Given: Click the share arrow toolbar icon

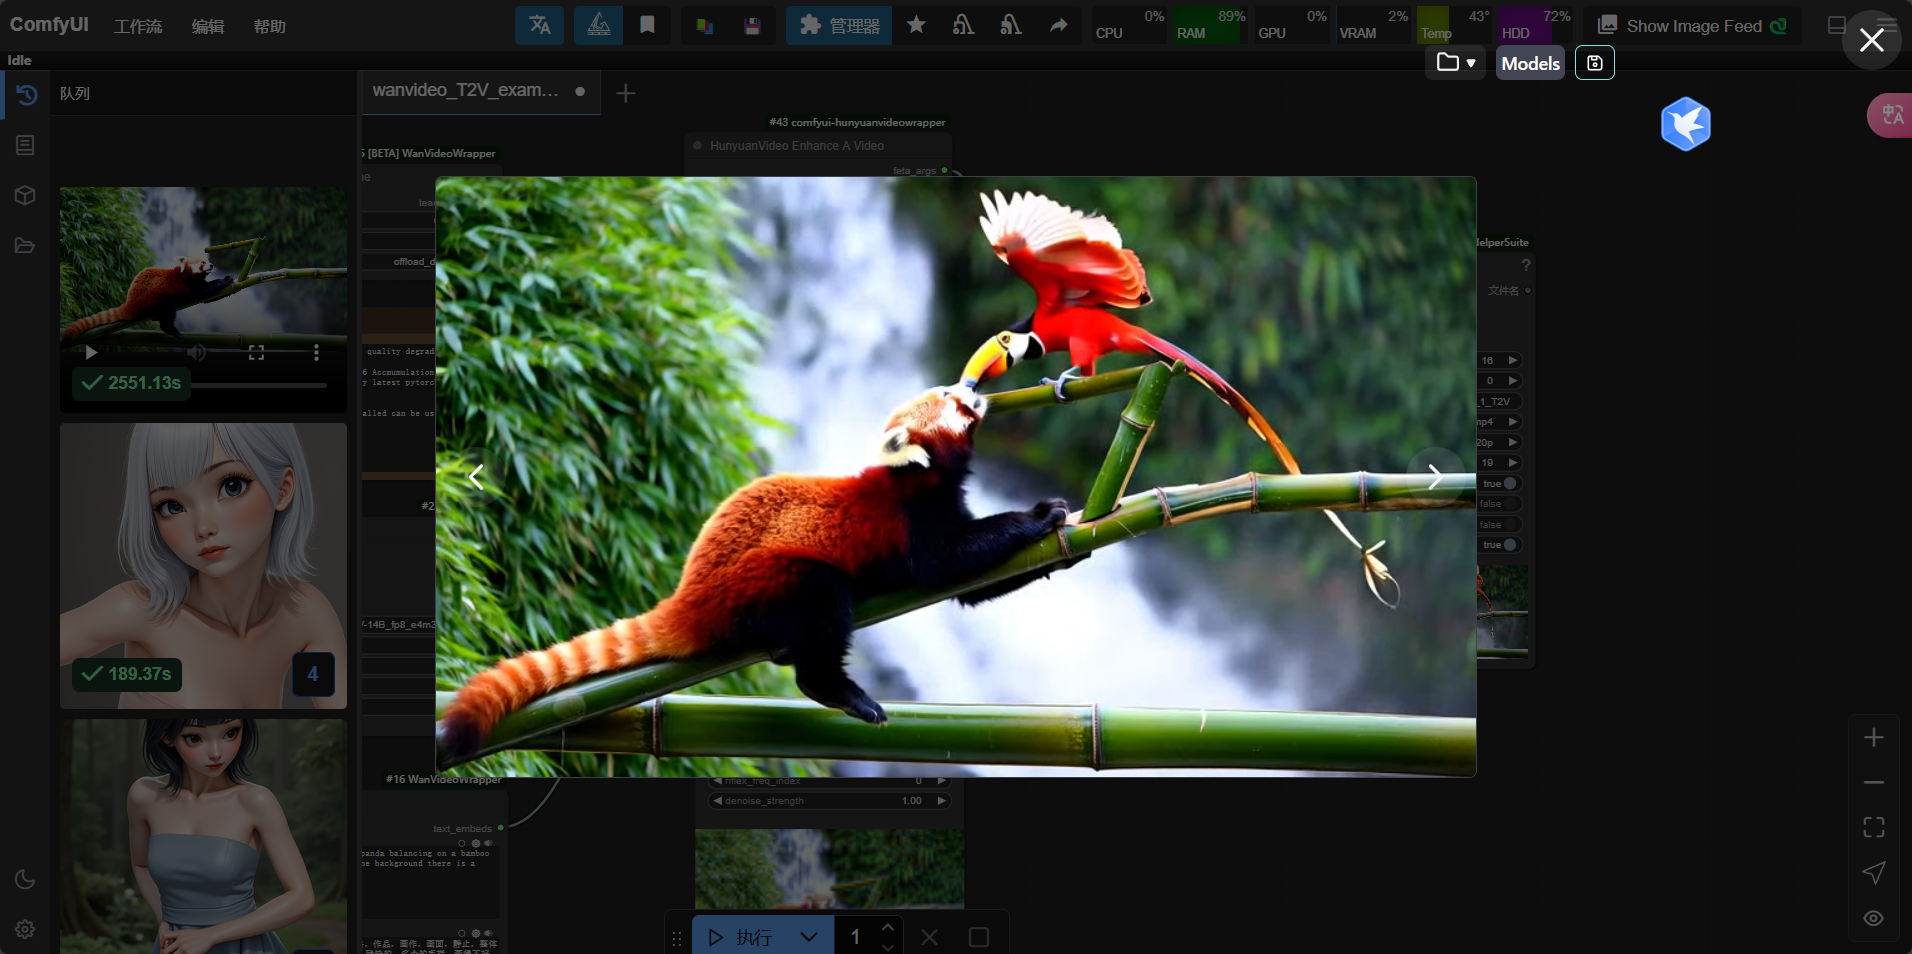Looking at the screenshot, I should [1059, 25].
